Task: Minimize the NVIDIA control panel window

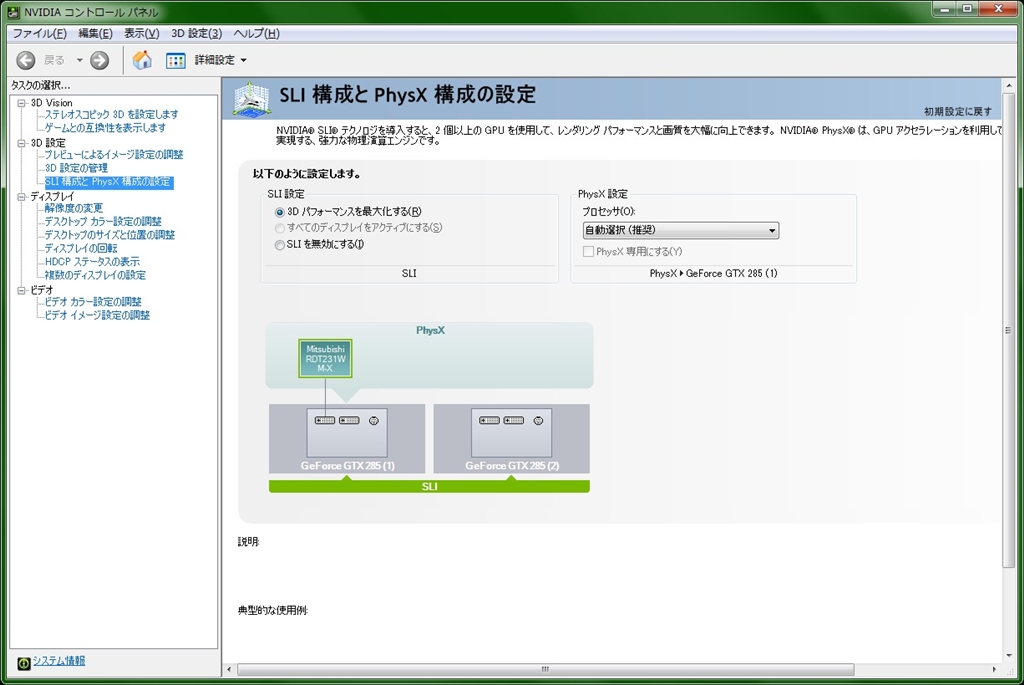Action: 944,8
